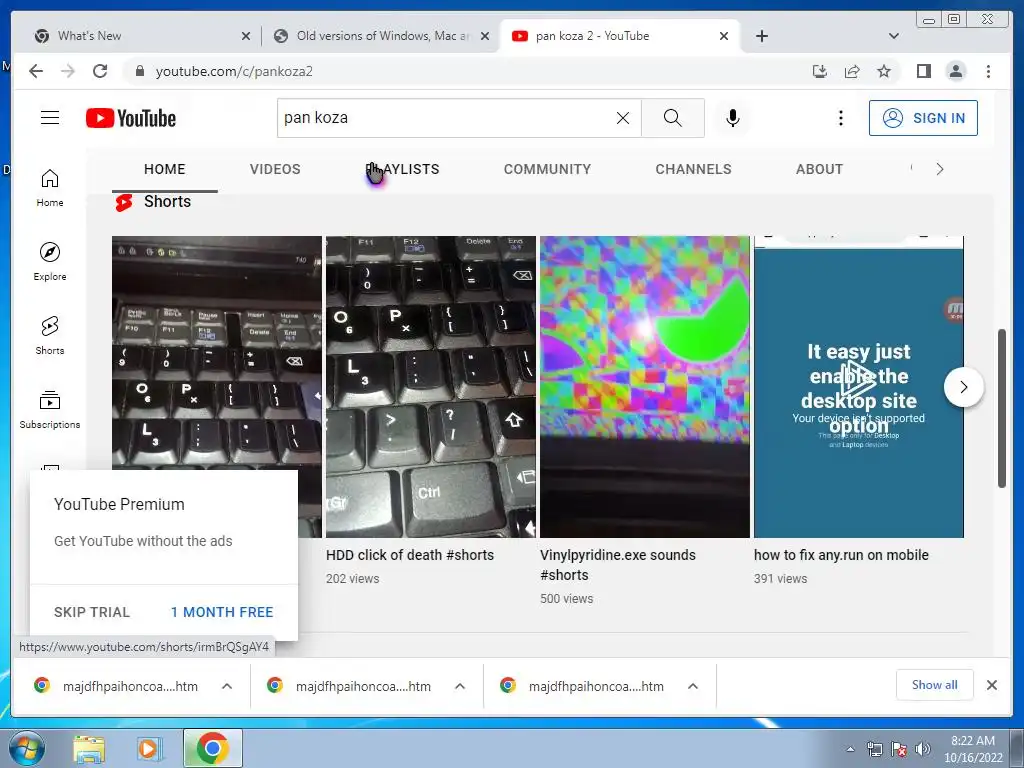Go back with the browser back arrow
Viewport: 1024px width, 768px height.
[36, 71]
